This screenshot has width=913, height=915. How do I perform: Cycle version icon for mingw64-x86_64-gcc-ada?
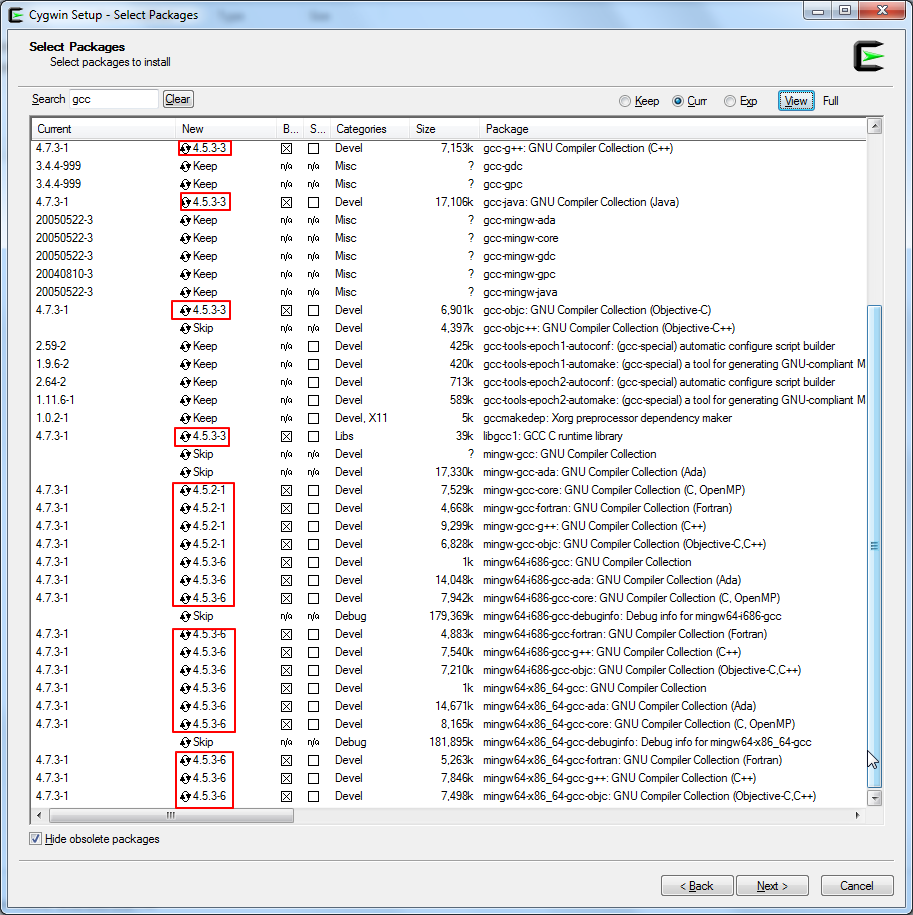(186, 707)
